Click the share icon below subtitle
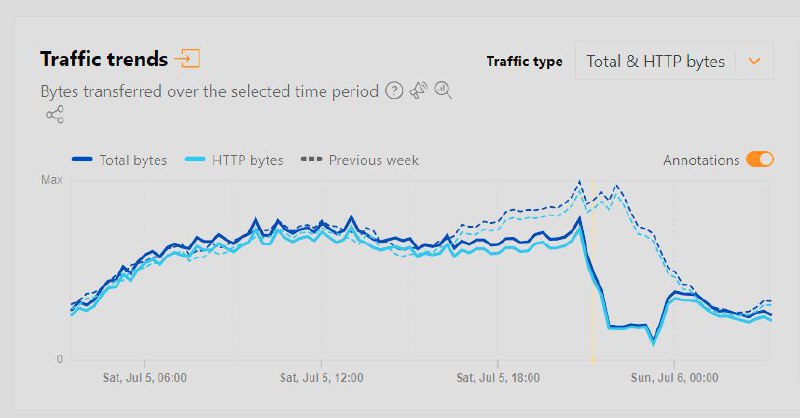The image size is (800, 418). pyautogui.click(x=55, y=114)
